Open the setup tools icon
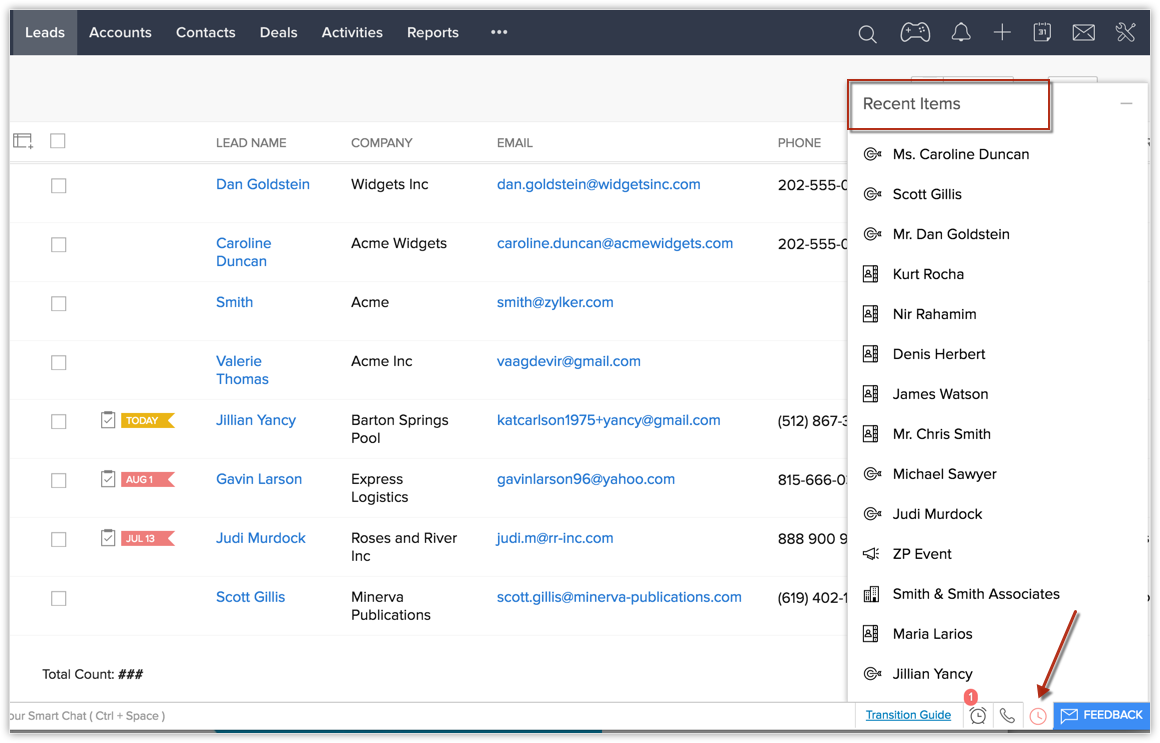This screenshot has width=1160, height=743. point(1125,33)
